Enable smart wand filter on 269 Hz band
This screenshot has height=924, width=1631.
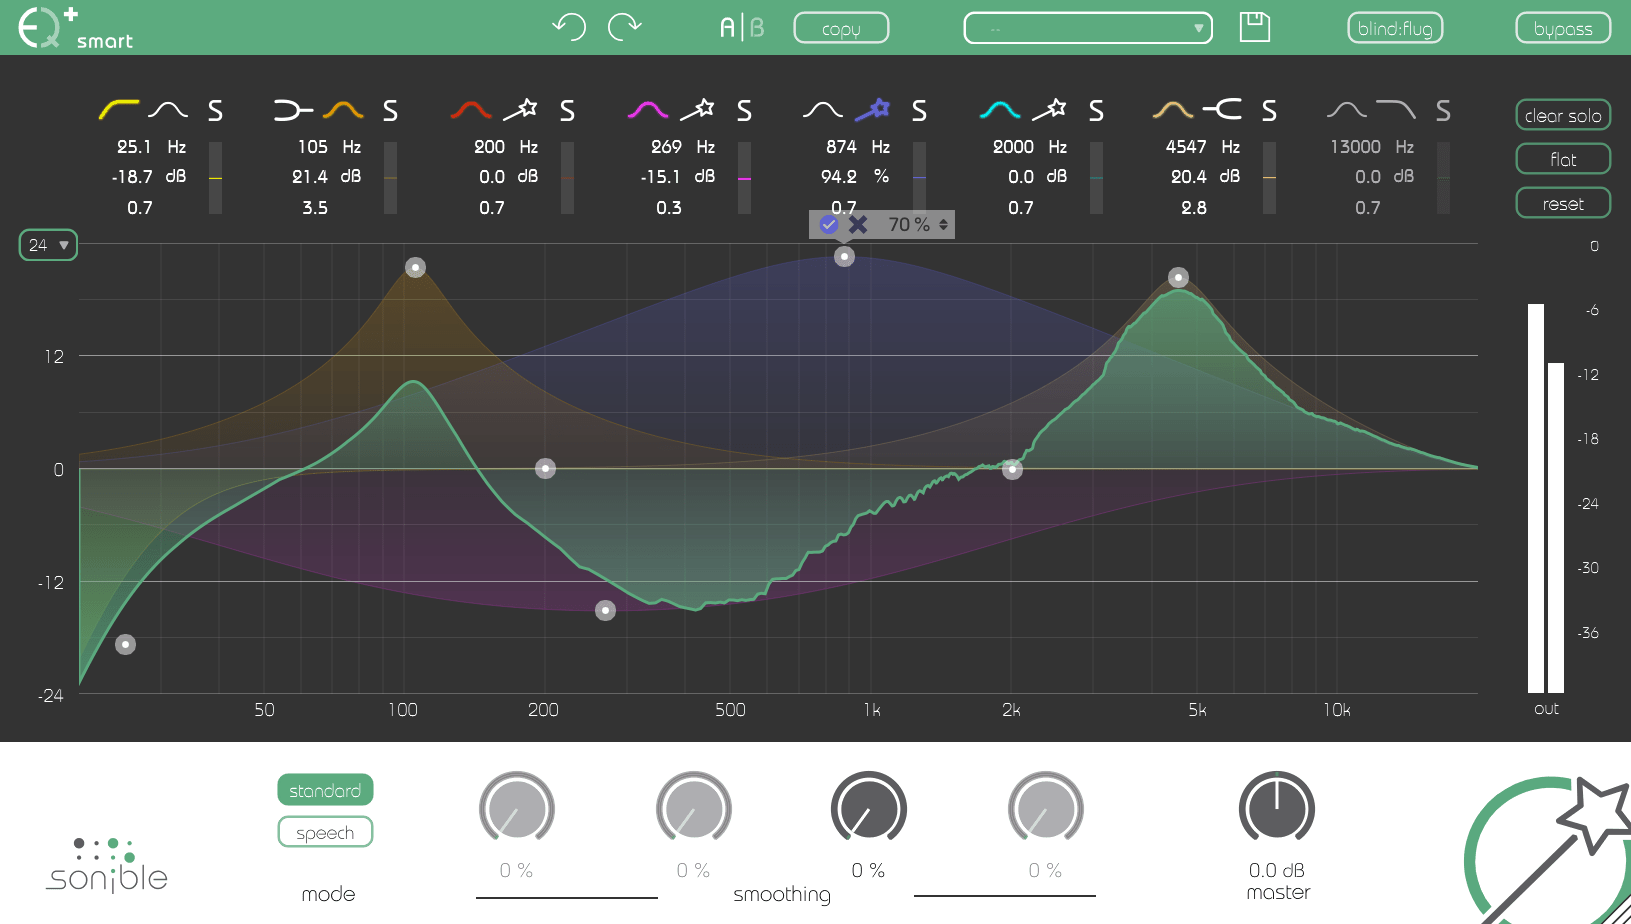pyautogui.click(x=697, y=109)
